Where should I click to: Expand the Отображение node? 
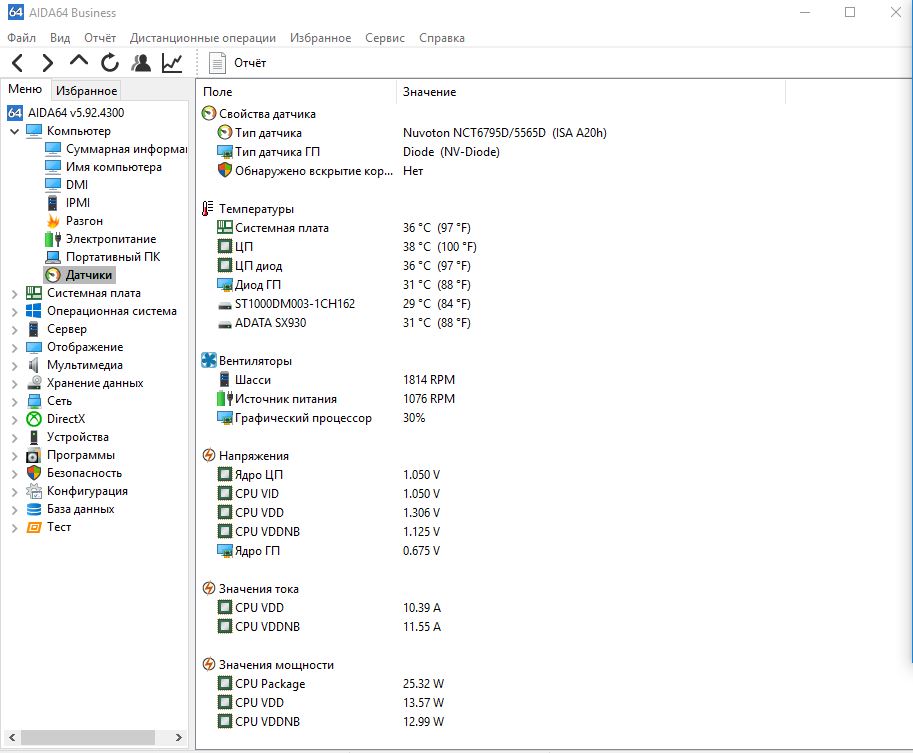pos(15,348)
